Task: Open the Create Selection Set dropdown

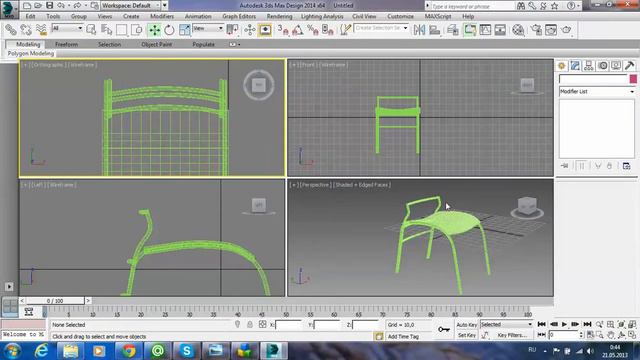Action: pos(381,28)
